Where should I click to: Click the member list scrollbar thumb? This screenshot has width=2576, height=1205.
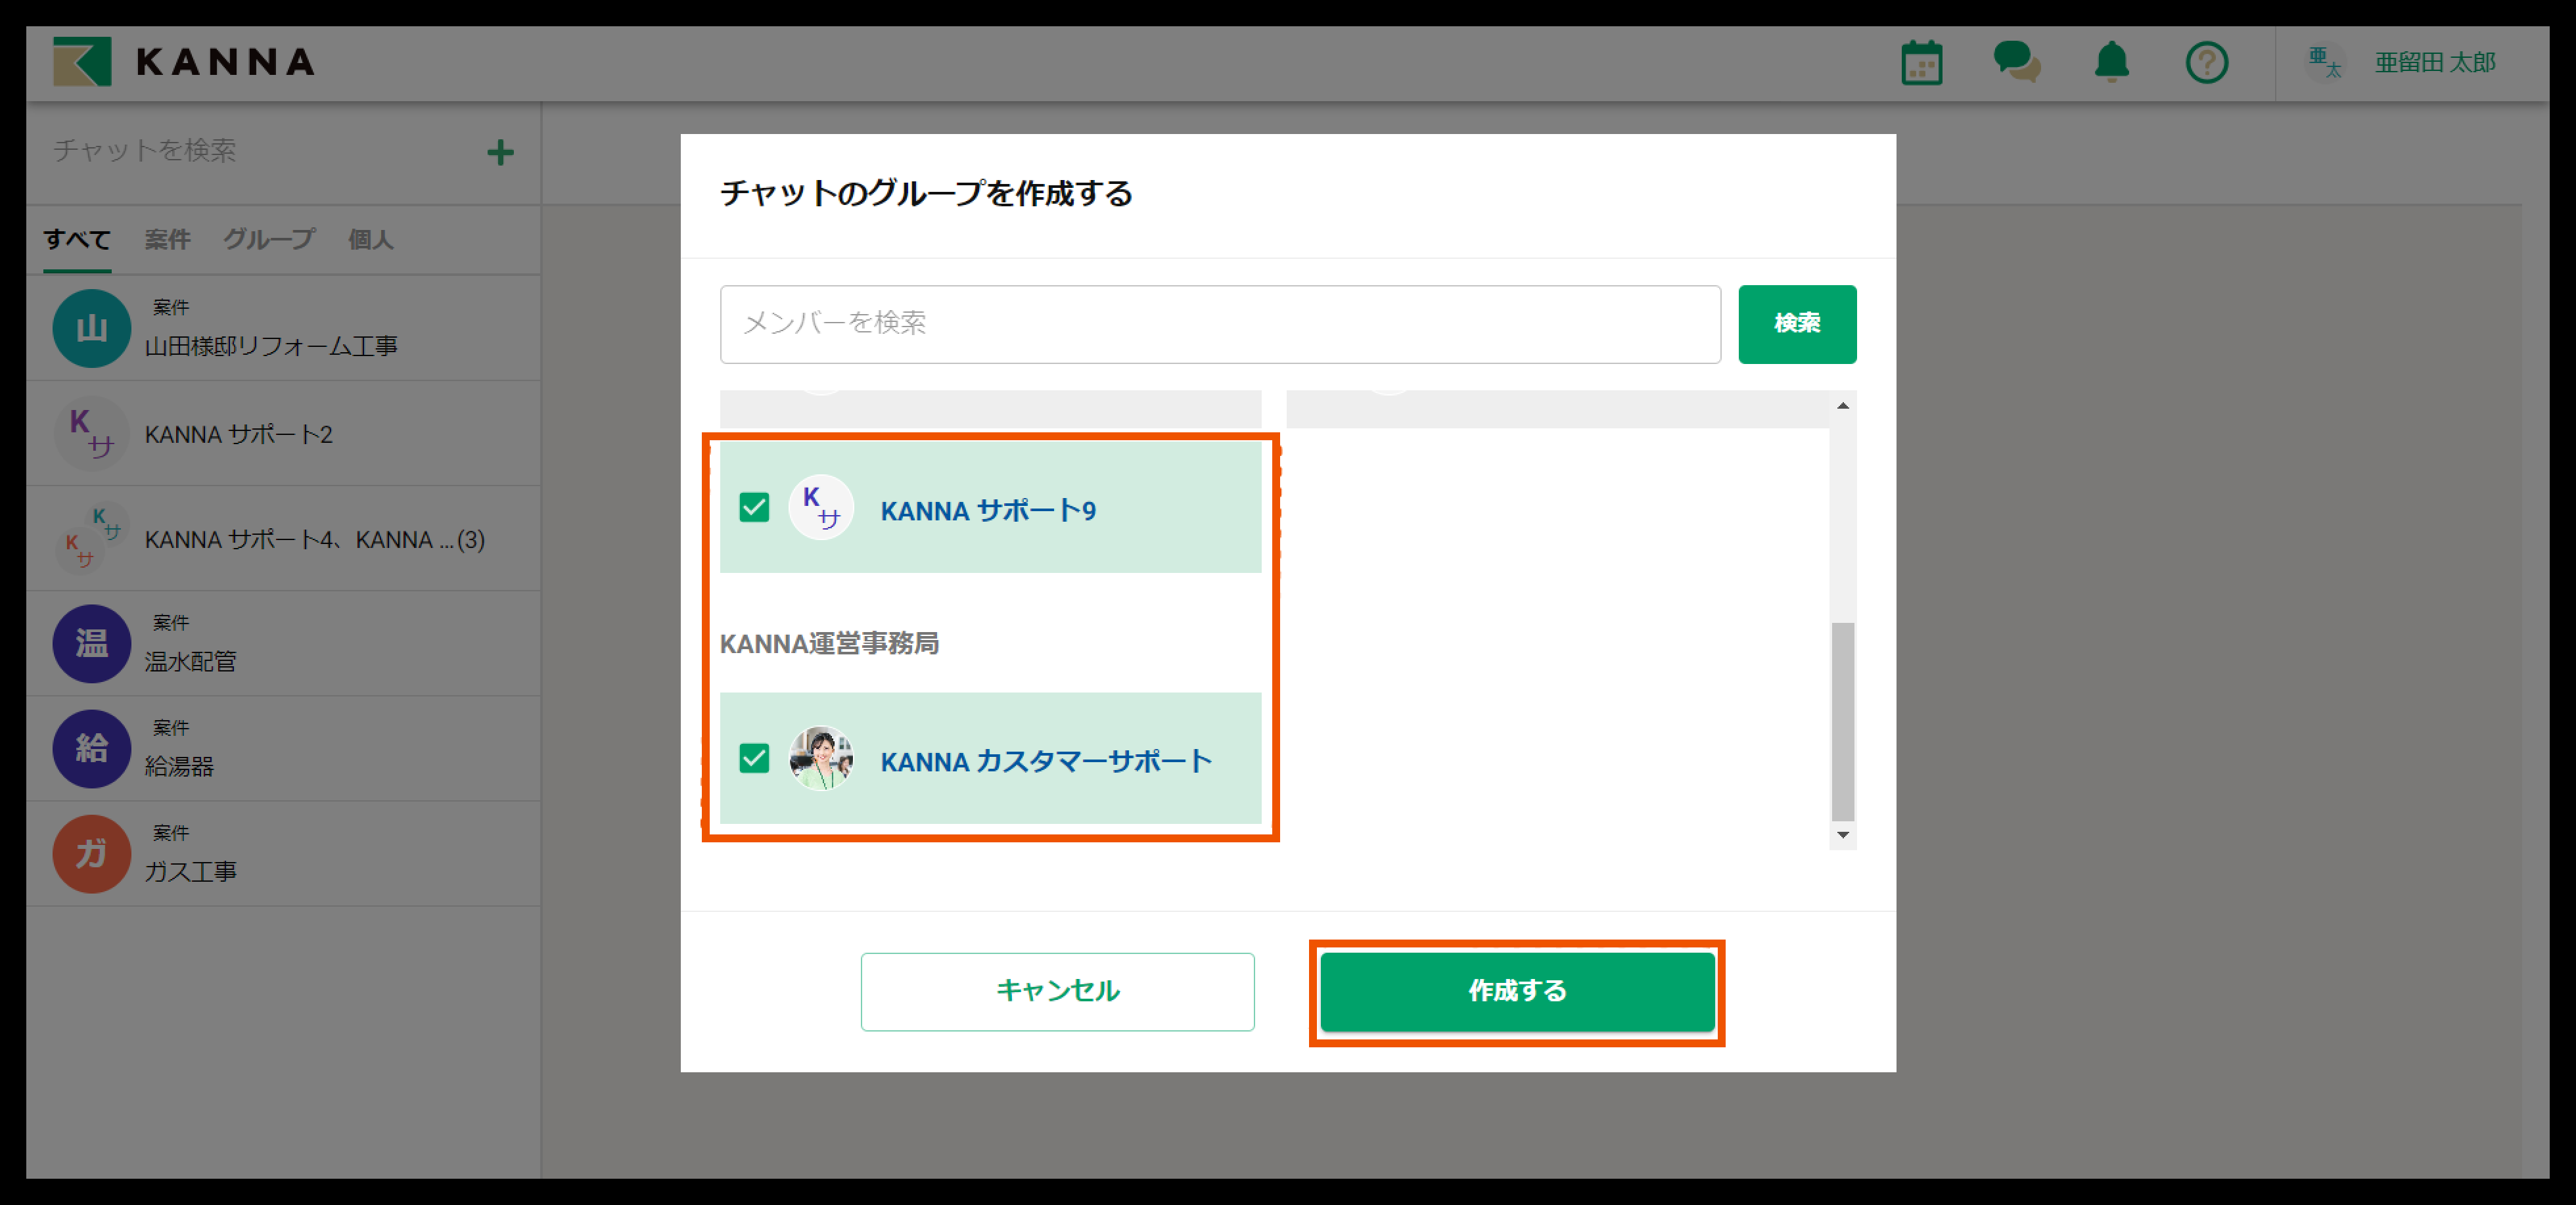tap(1842, 721)
